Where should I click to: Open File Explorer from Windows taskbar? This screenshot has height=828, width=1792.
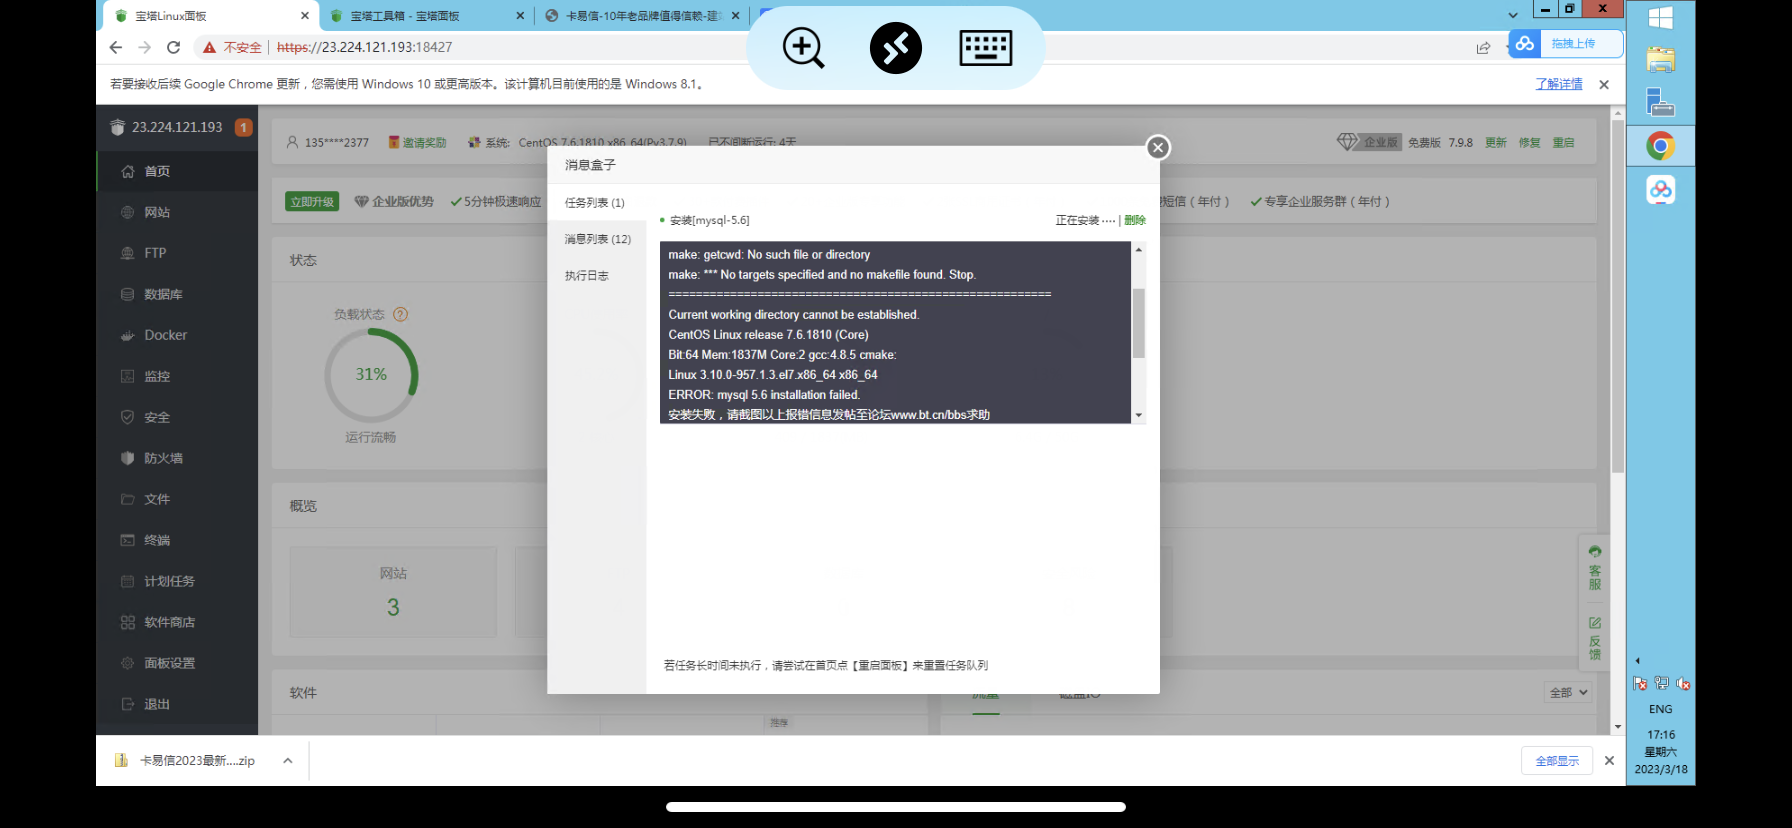tap(1661, 60)
